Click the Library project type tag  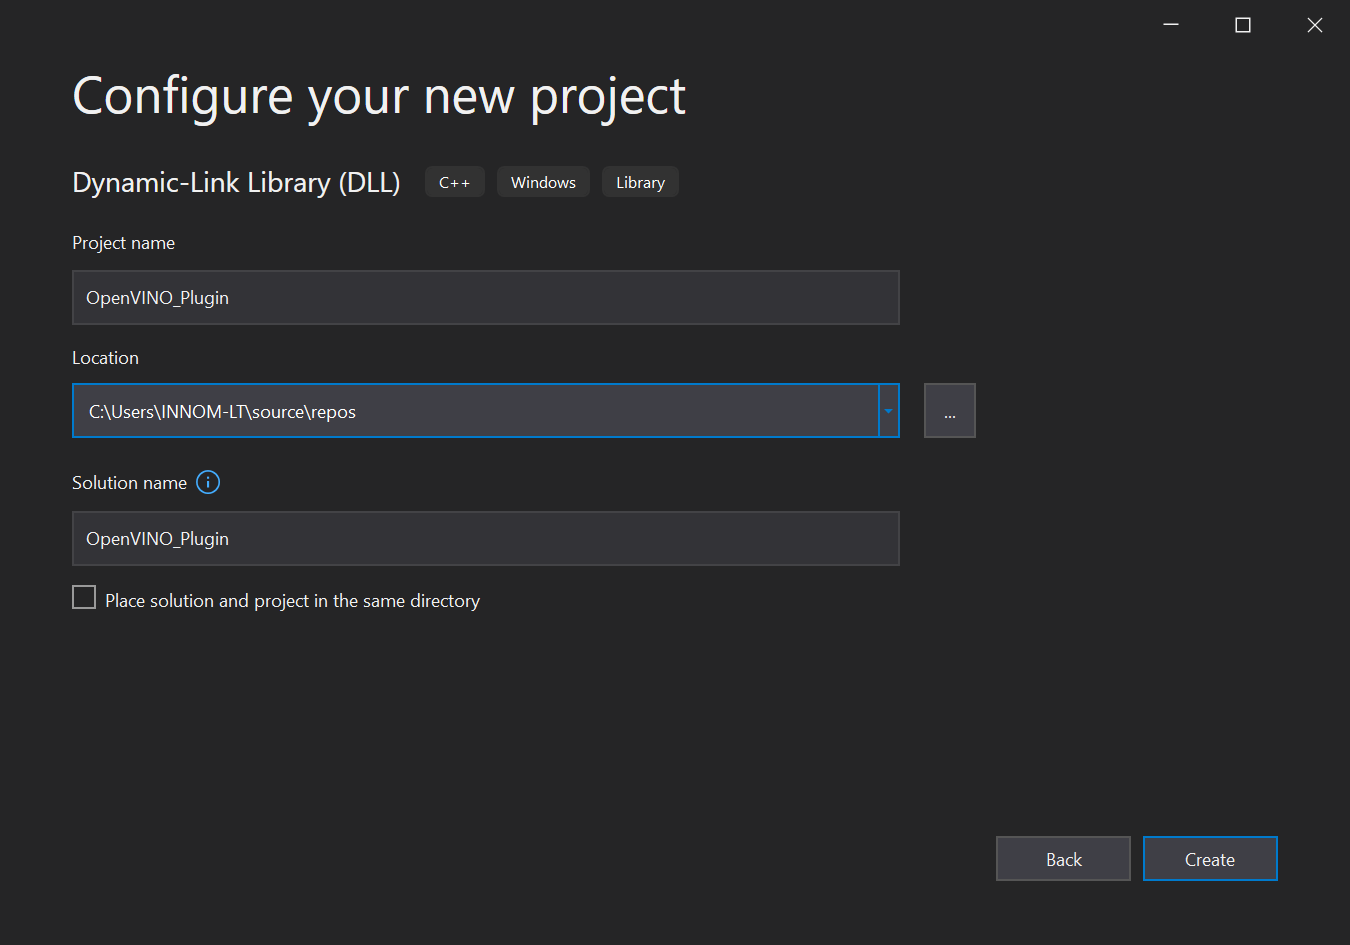point(640,183)
